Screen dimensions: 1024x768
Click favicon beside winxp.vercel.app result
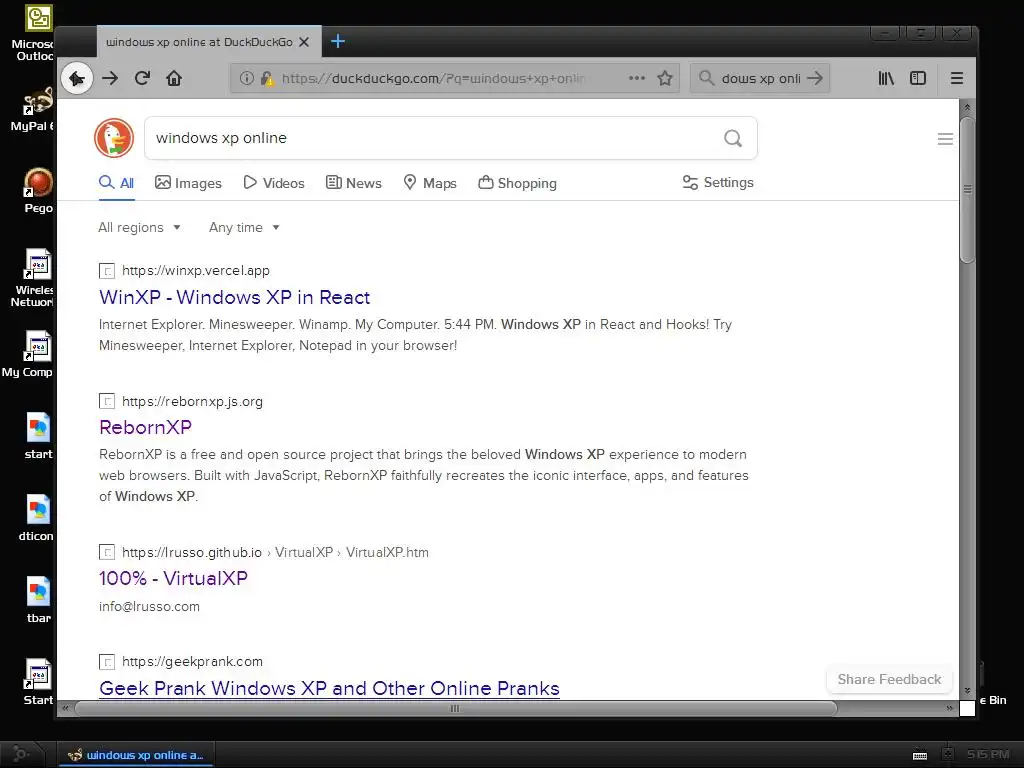106,270
